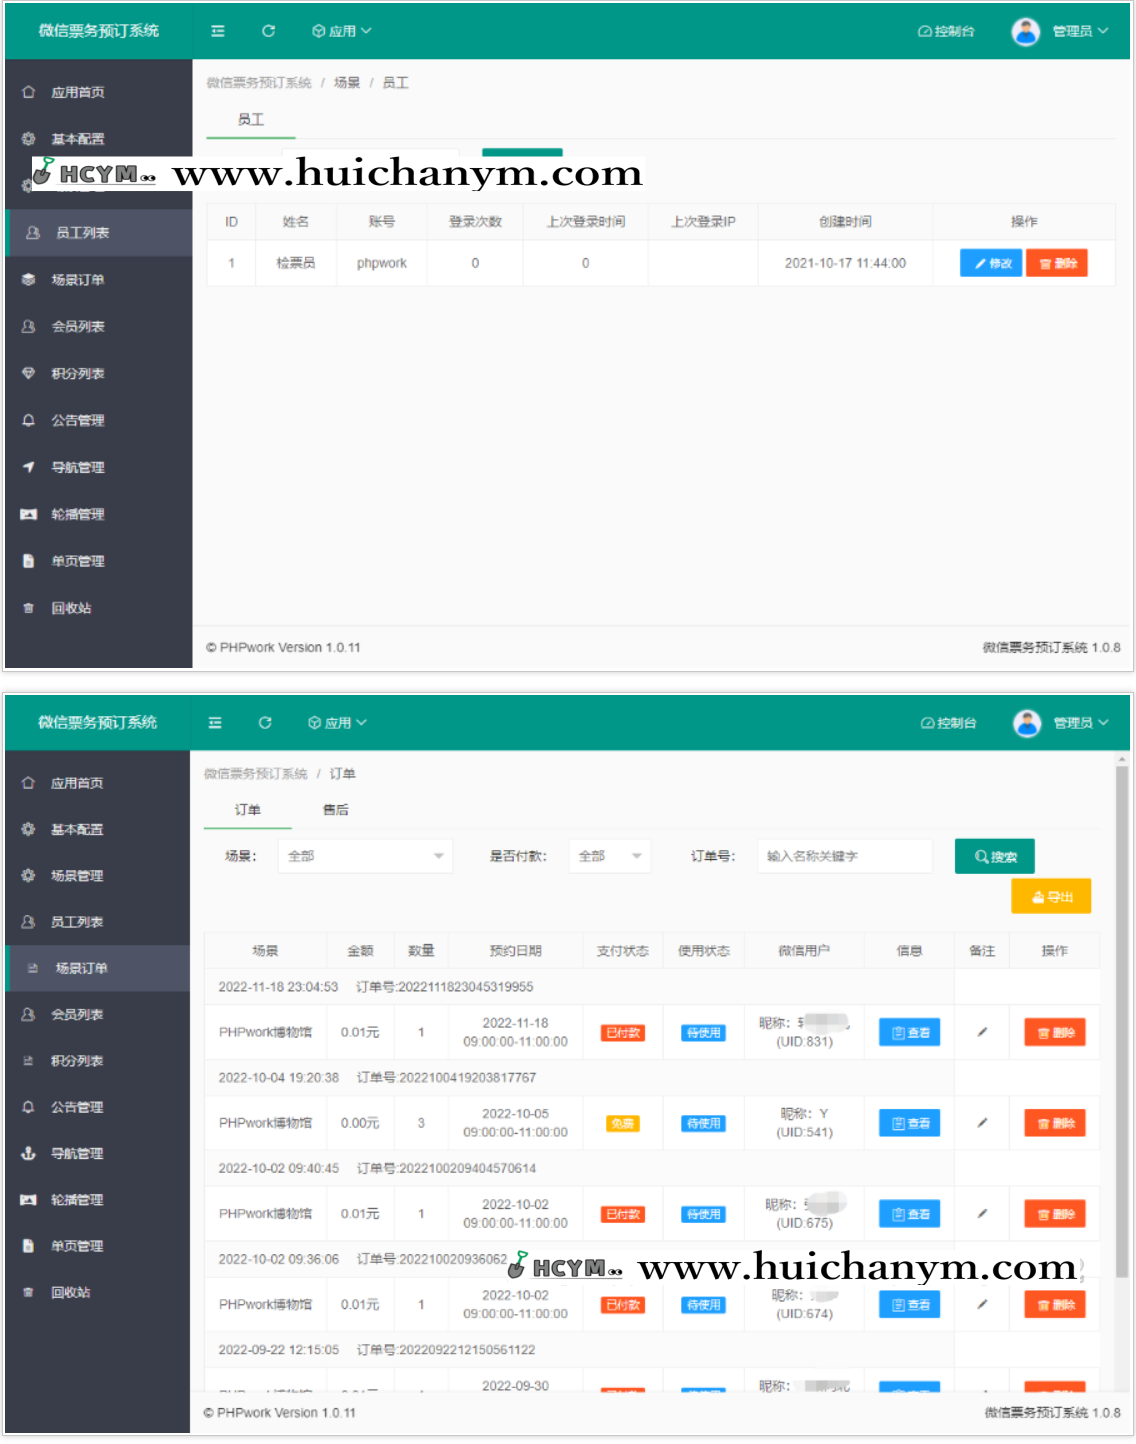Click the refresh icon in the top bar

tap(267, 31)
